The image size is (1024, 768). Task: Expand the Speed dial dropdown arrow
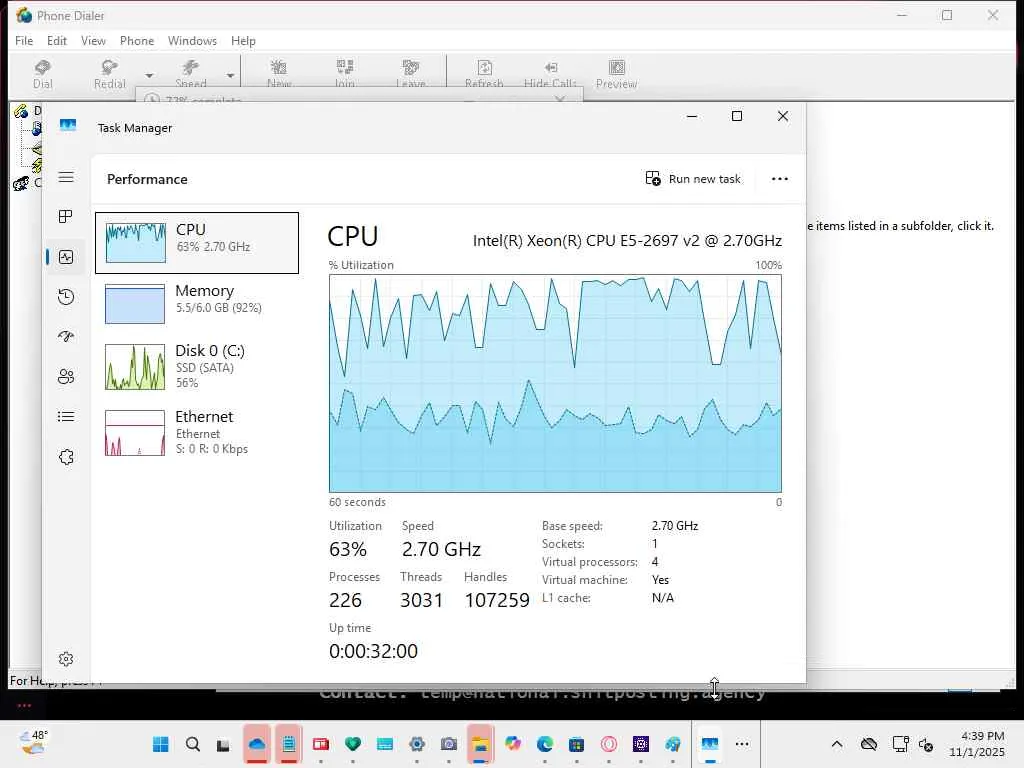[x=231, y=76]
